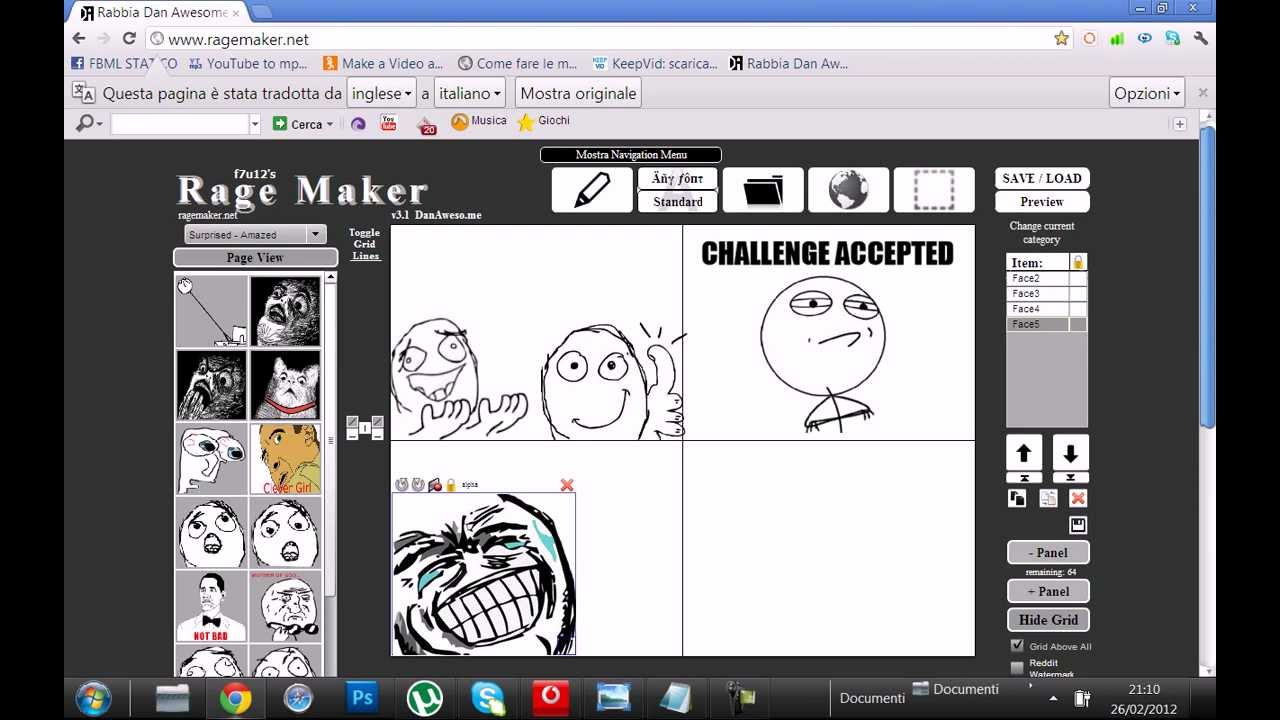Image resolution: width=1280 pixels, height=720 pixels.
Task: Click the Page View button
Action: pyautogui.click(x=255, y=258)
